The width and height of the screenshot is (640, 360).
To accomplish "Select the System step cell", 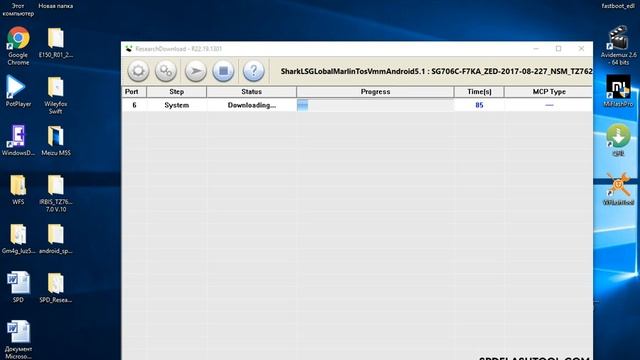I will tap(177, 105).
